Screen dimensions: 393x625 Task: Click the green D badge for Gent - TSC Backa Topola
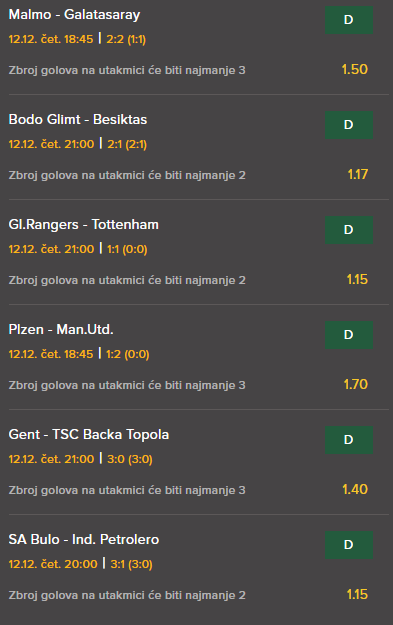(349, 440)
